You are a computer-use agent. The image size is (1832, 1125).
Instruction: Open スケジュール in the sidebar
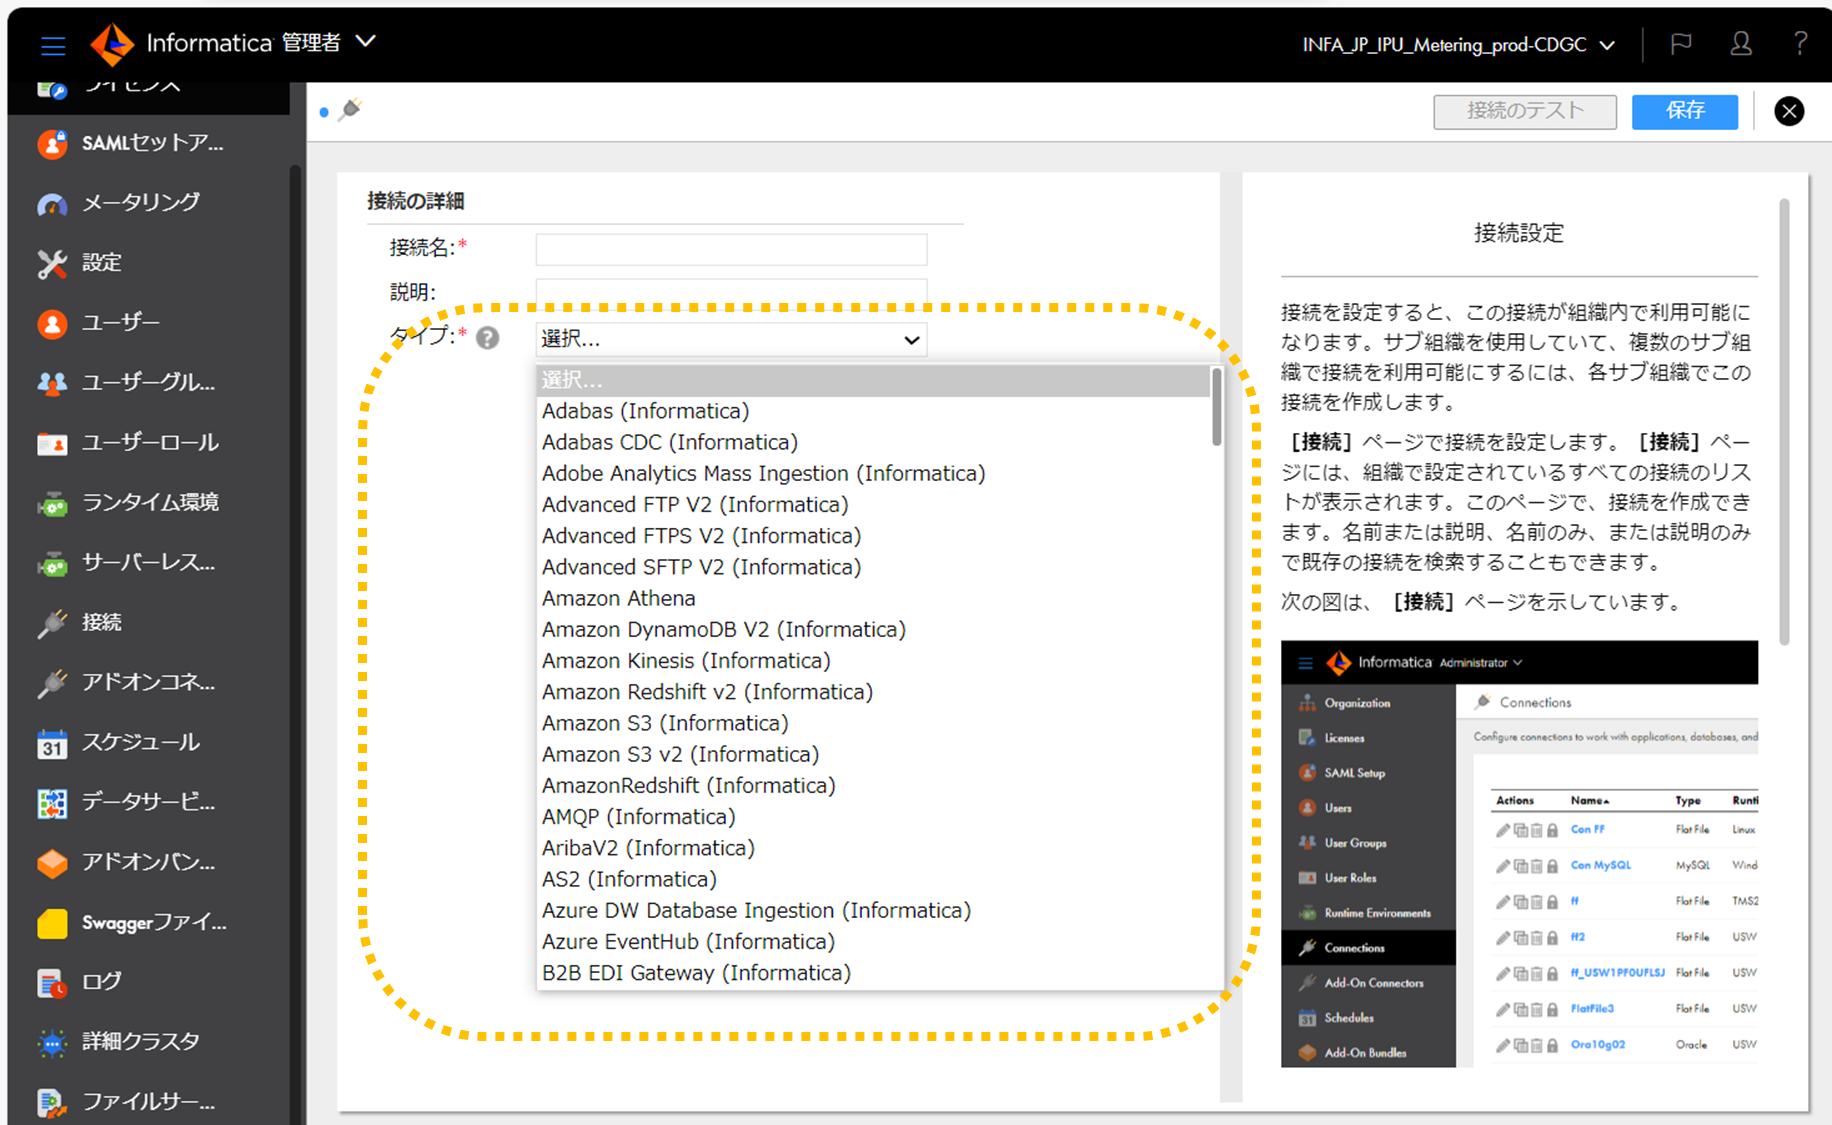coord(141,742)
